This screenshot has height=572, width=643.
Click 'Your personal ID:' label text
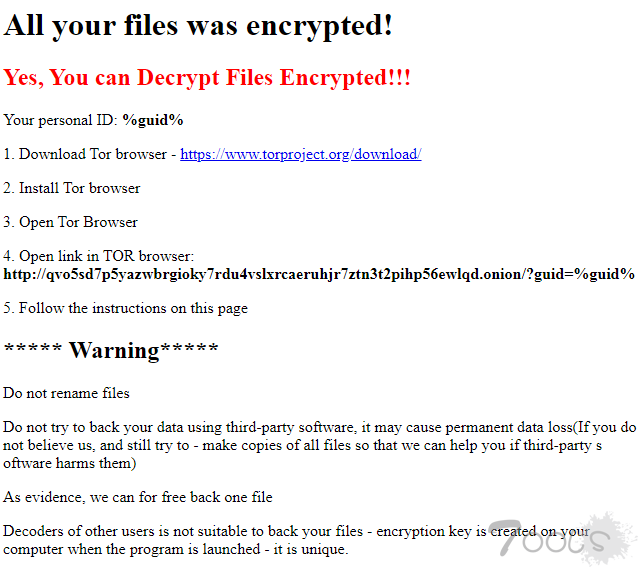tap(60, 120)
